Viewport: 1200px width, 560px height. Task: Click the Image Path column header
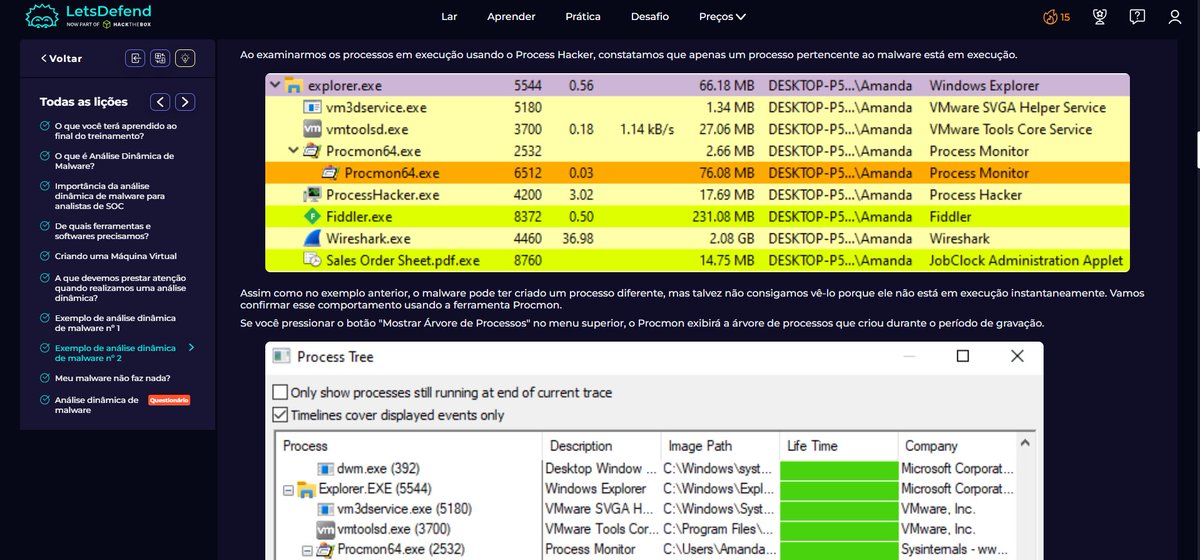[720, 446]
